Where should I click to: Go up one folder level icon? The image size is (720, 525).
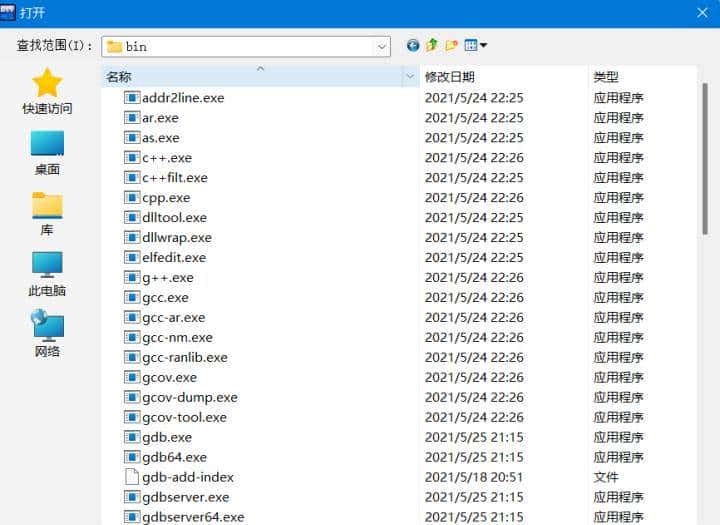pos(432,45)
